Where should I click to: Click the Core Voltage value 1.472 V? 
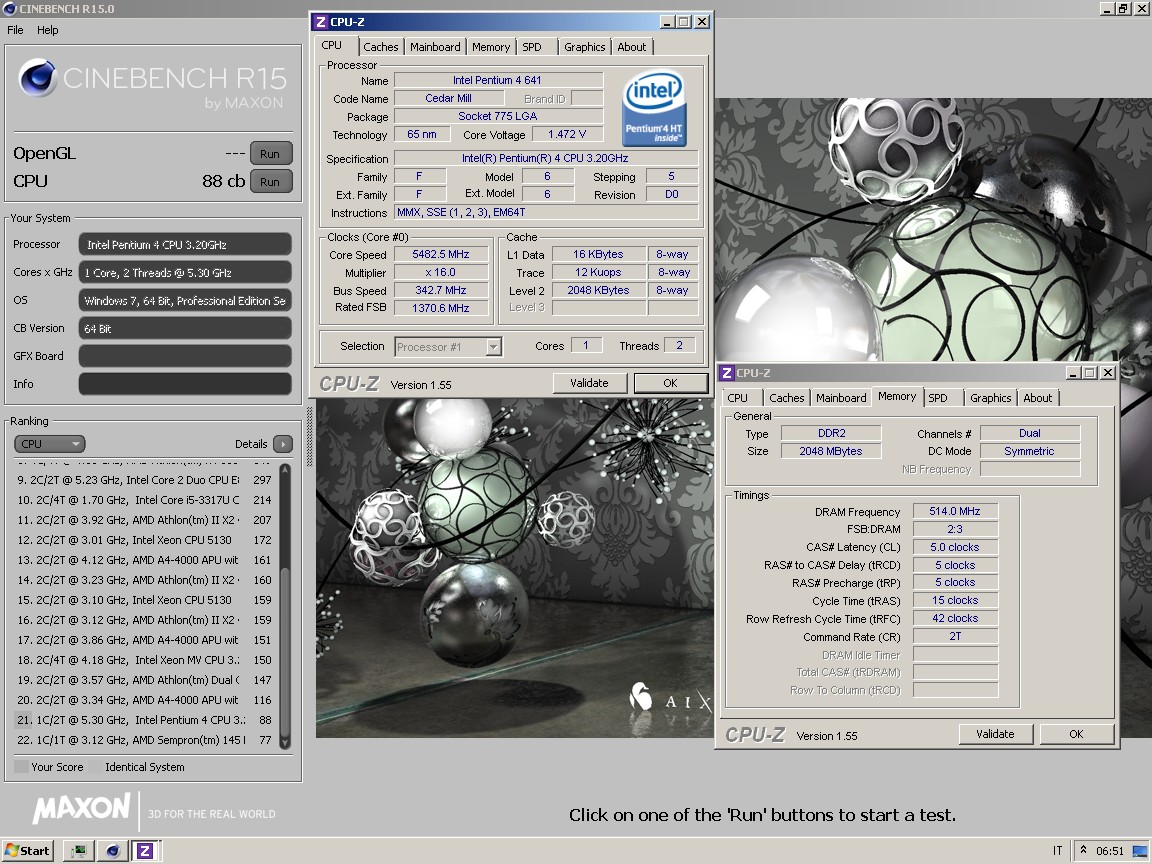567,134
